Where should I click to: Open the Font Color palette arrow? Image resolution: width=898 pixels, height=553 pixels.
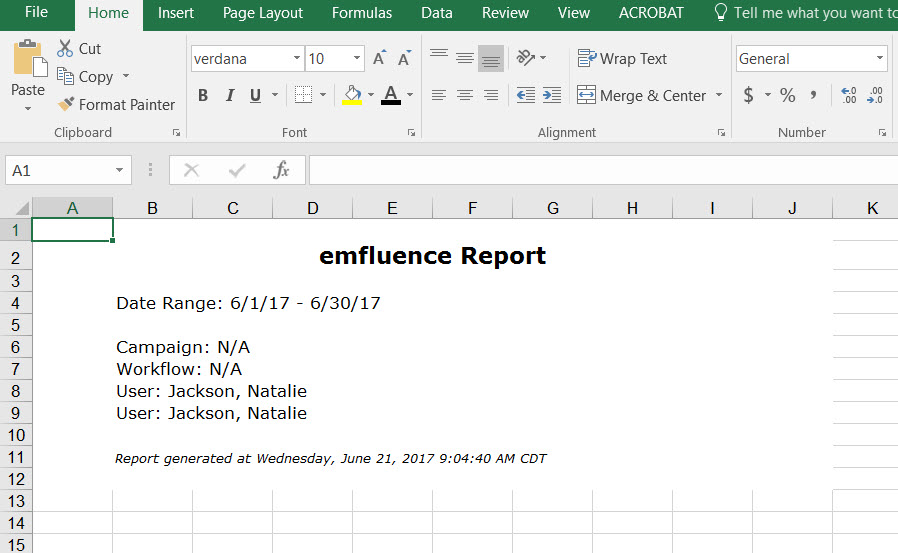coord(410,95)
